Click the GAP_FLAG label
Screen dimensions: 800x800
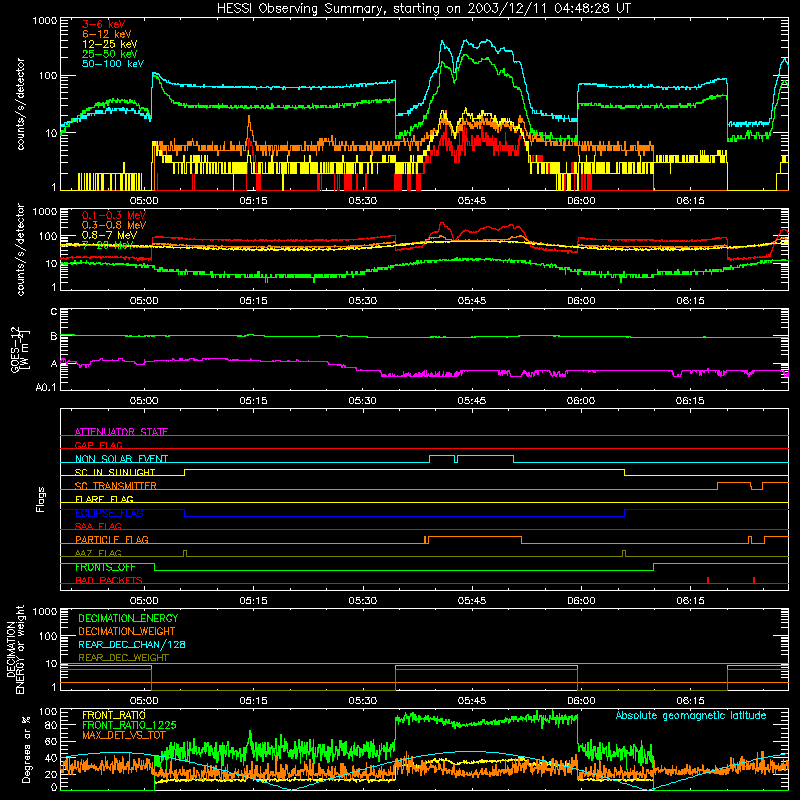(98, 445)
